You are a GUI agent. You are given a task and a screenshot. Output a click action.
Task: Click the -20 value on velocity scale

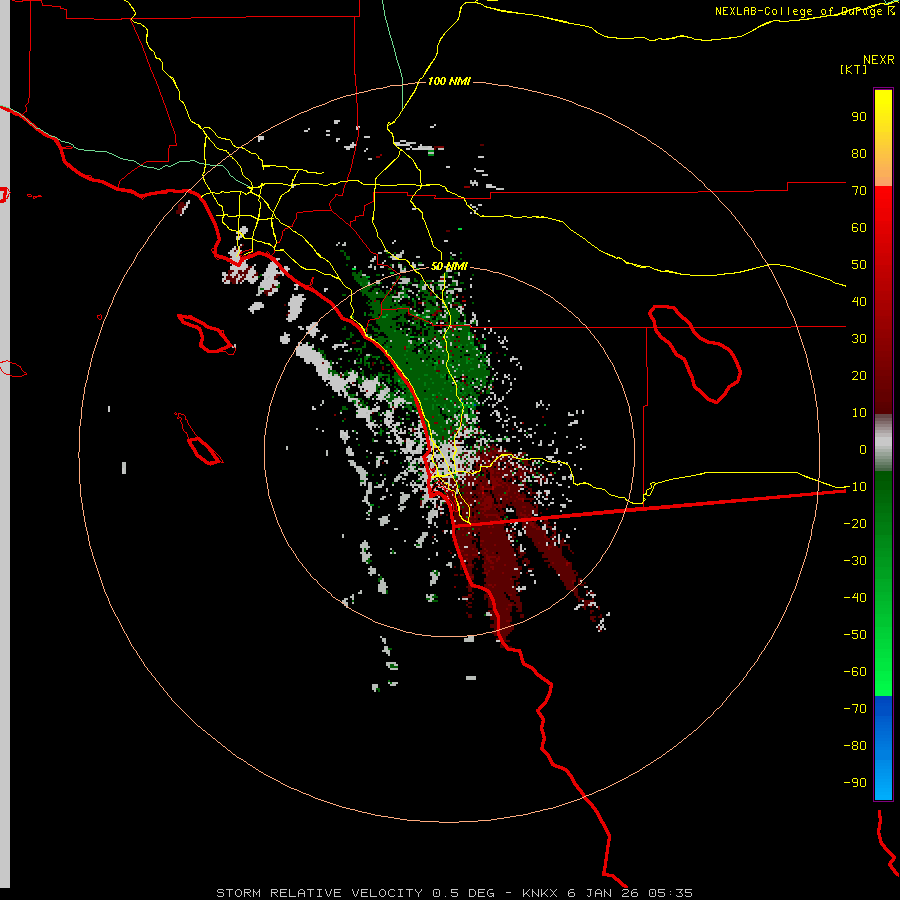pos(855,523)
